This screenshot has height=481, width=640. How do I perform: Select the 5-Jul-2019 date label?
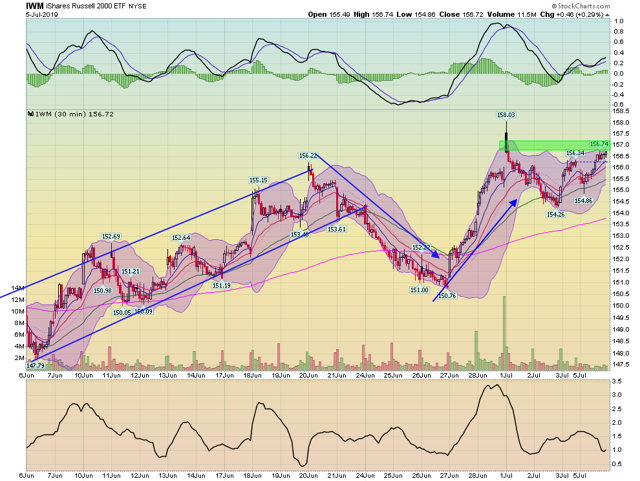tap(42, 14)
